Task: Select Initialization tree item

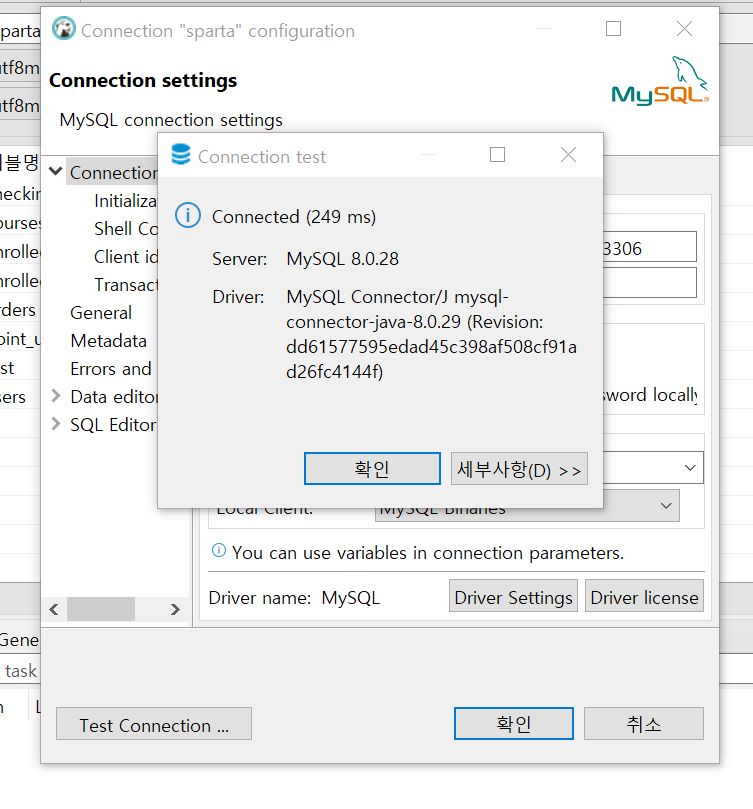Action: click(125, 200)
